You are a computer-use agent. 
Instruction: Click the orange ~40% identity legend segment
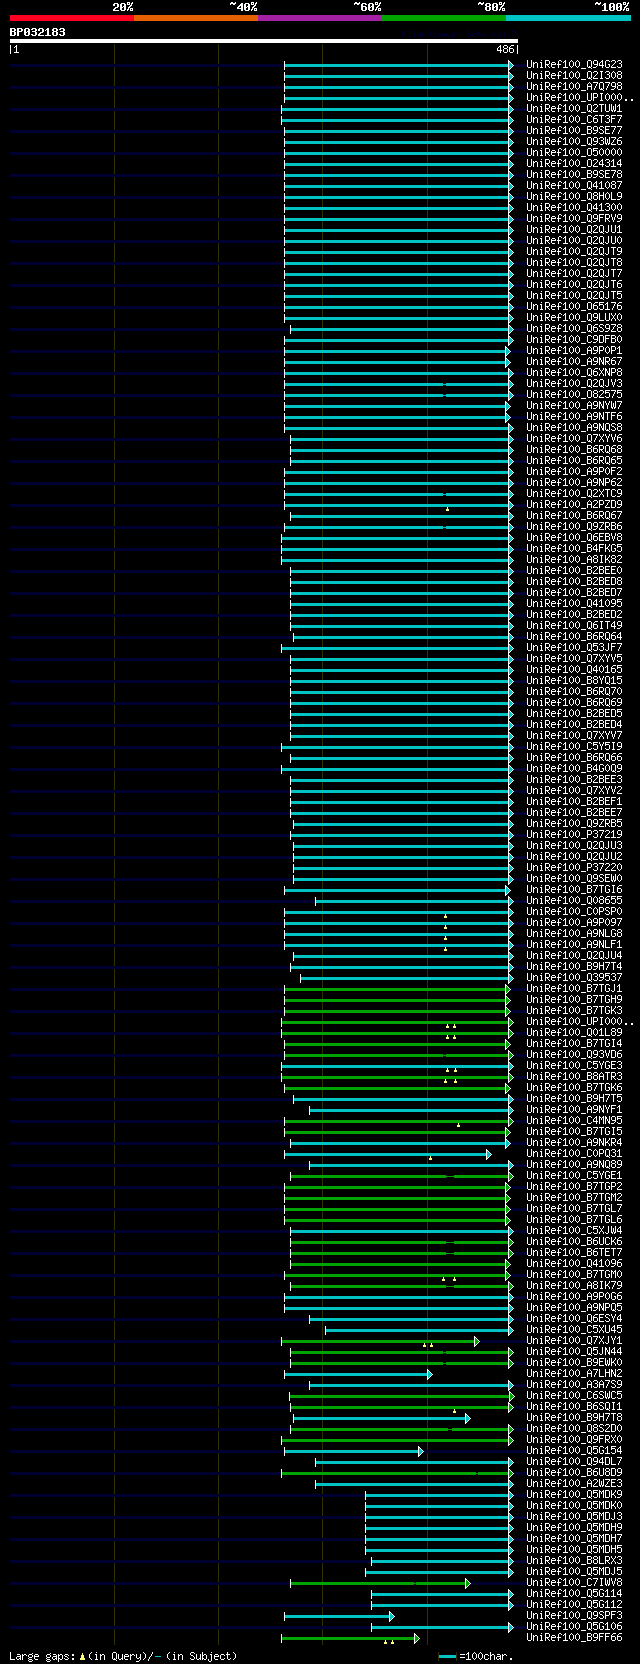195,18
